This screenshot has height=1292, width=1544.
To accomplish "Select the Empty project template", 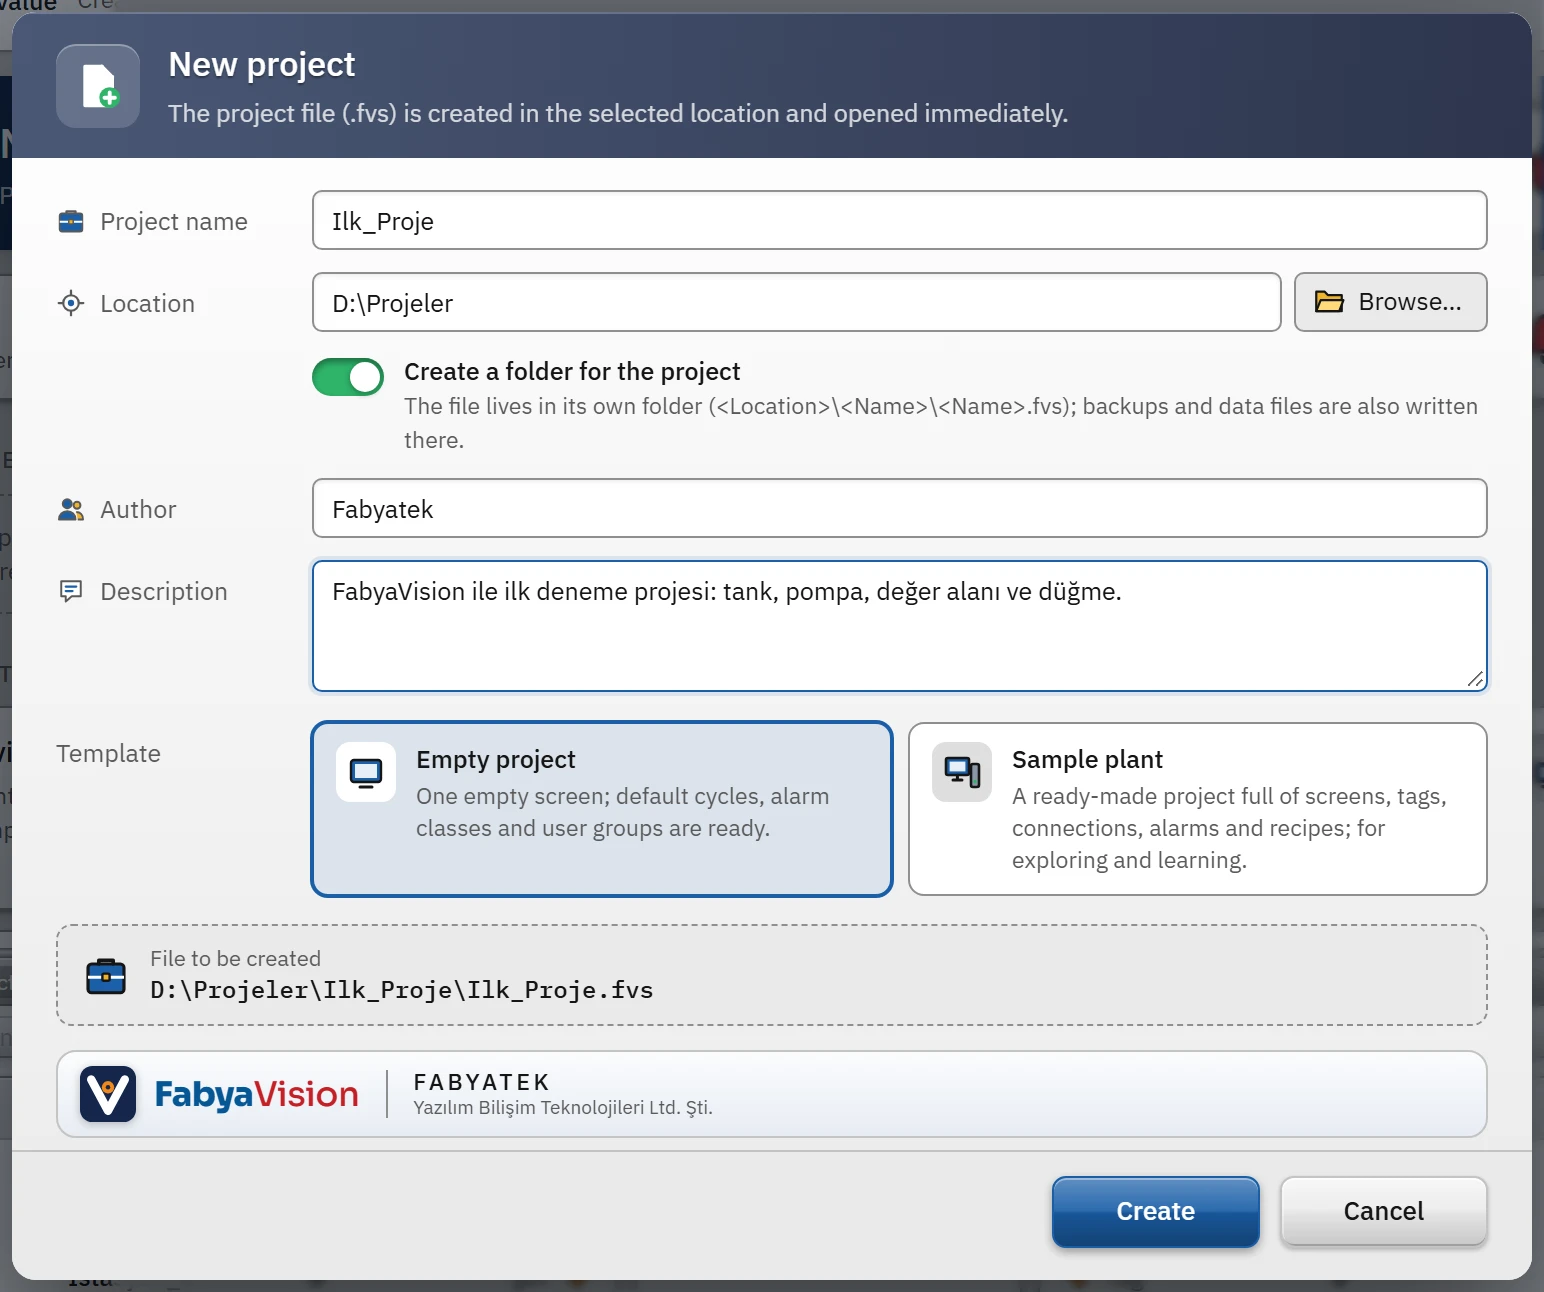I will tap(602, 809).
